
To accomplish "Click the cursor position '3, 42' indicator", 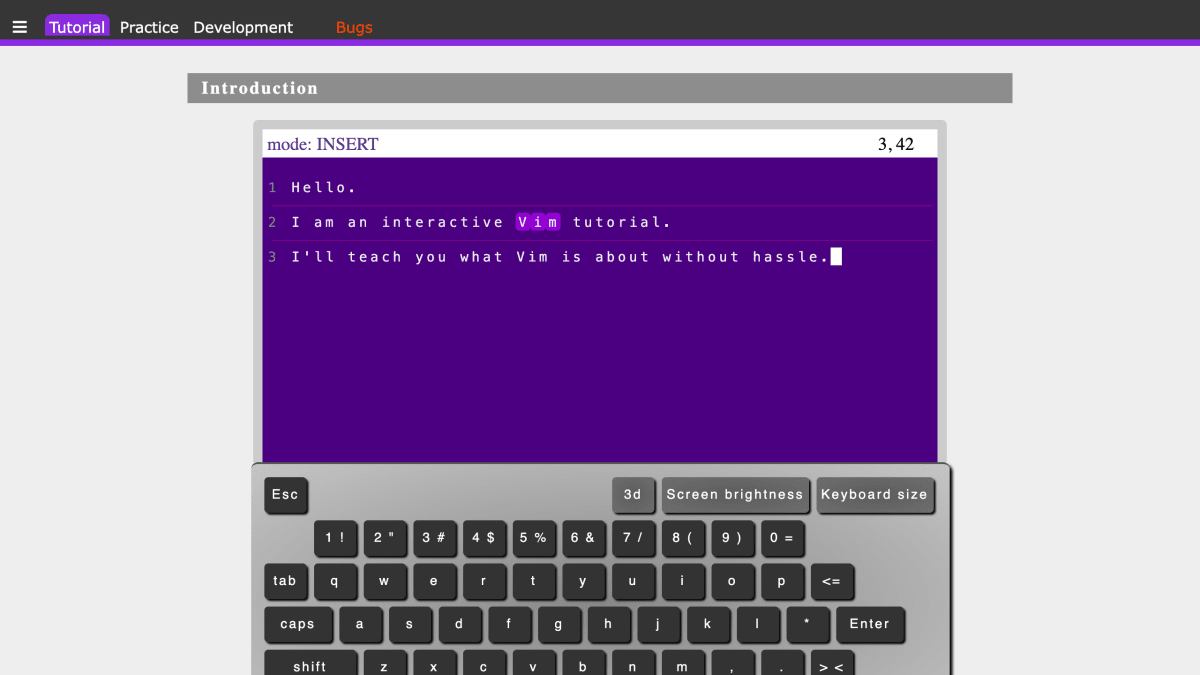I will [896, 144].
